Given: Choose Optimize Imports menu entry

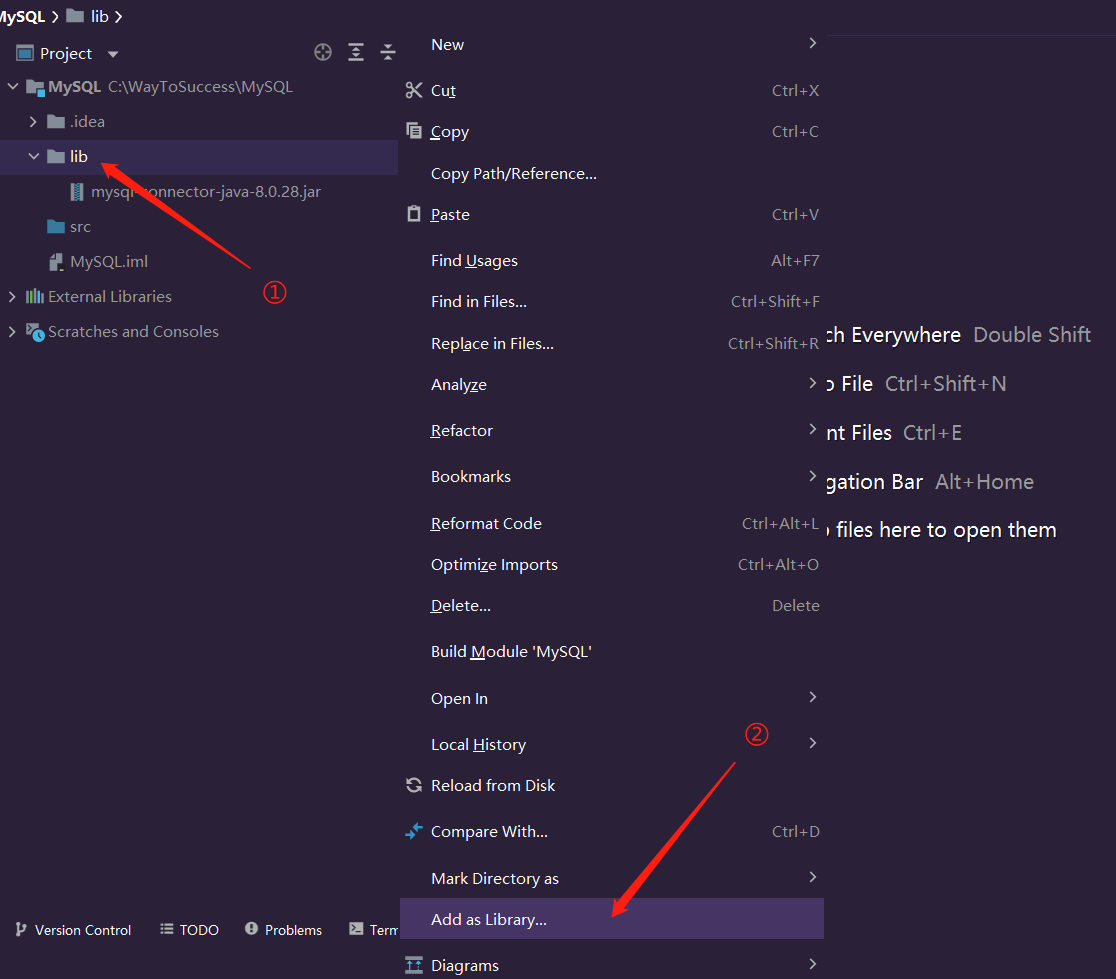Looking at the screenshot, I should [611, 564].
